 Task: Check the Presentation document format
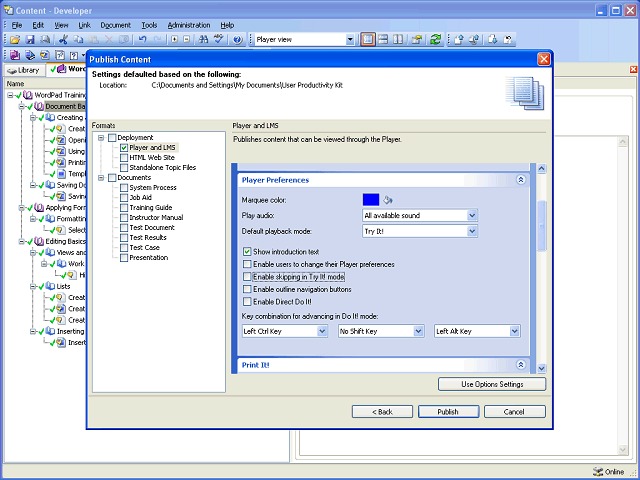(124, 258)
